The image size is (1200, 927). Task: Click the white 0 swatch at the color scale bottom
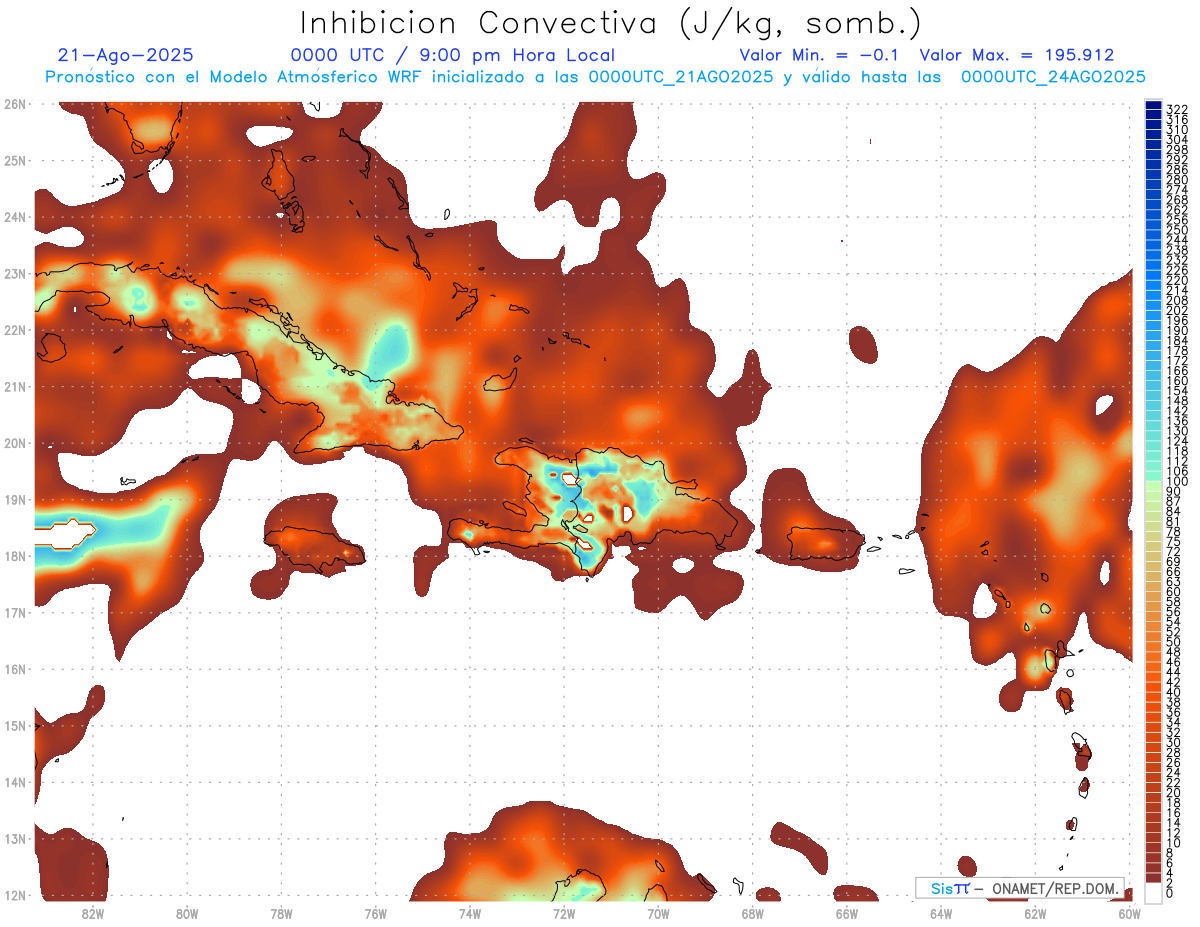1153,894
